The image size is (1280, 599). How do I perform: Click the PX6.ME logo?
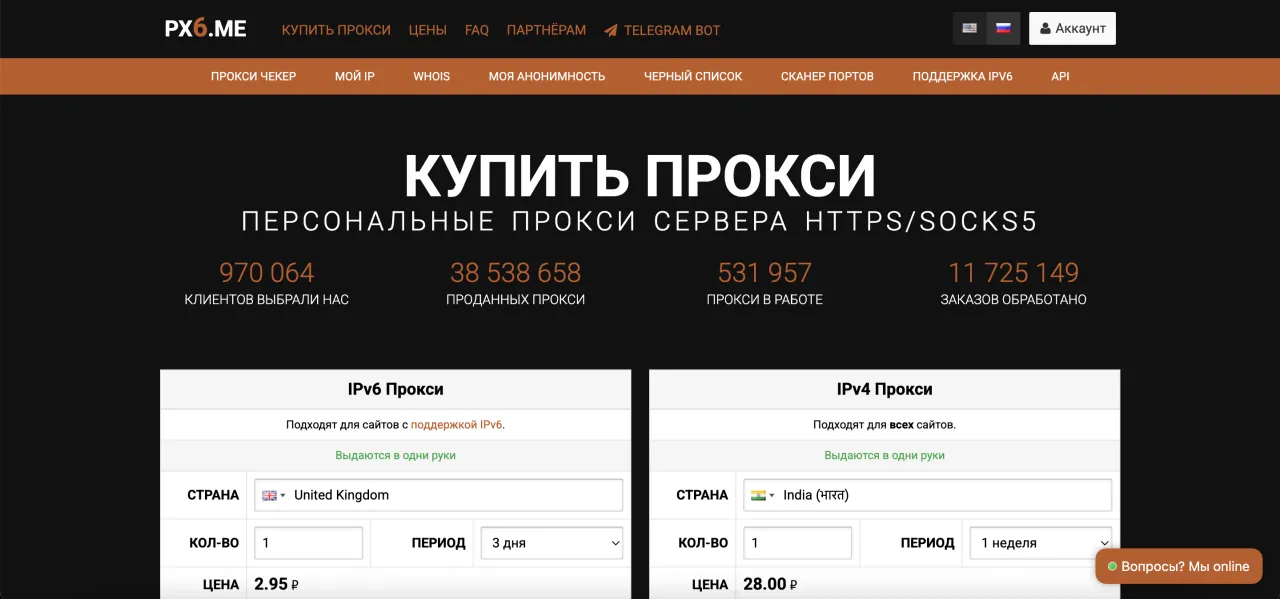click(205, 29)
